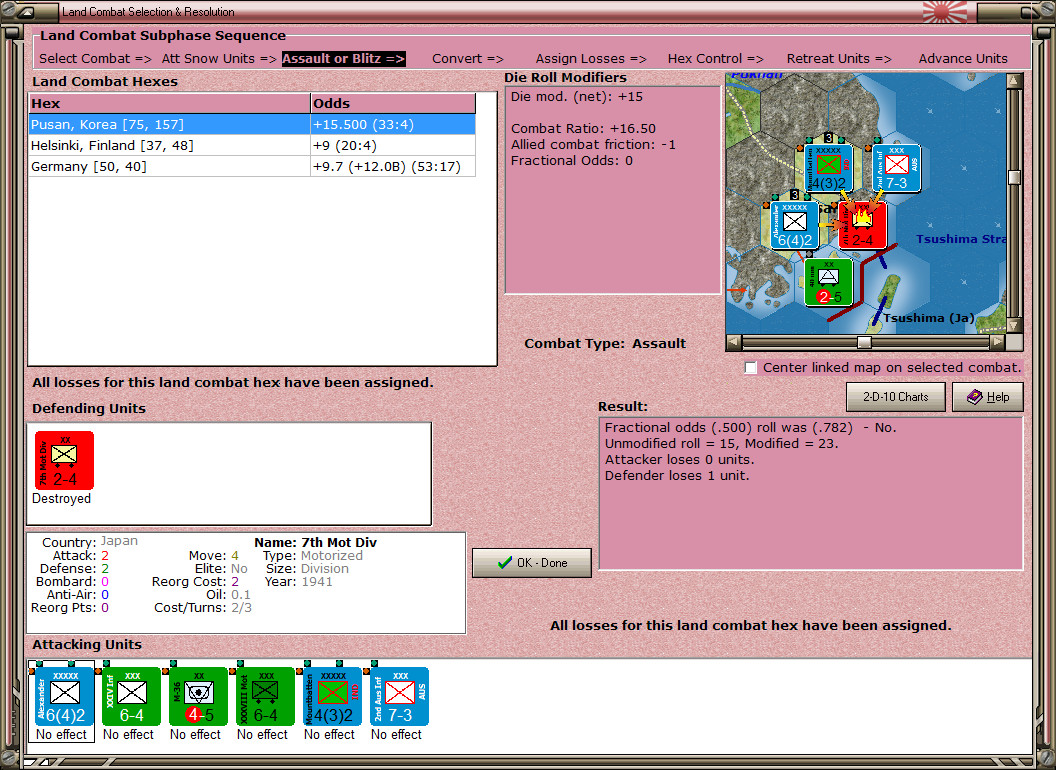The width and height of the screenshot is (1056, 770).
Task: Select the Alexander 6(4)2 attacking unit counter
Action: 64,697
